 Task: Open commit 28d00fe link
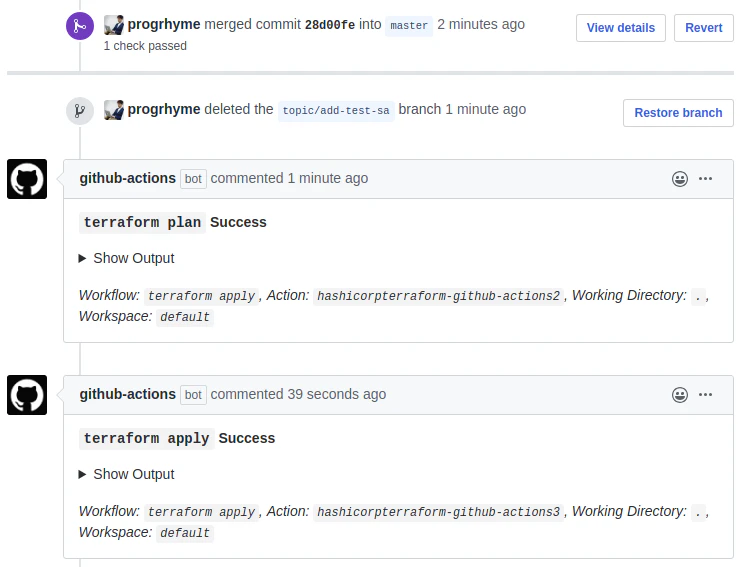(330, 25)
